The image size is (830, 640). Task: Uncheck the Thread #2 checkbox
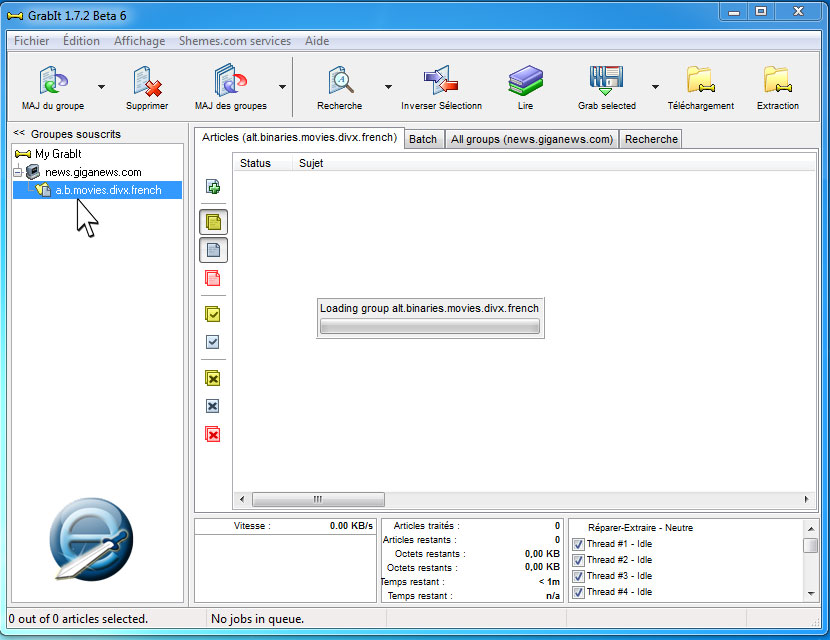pos(579,560)
